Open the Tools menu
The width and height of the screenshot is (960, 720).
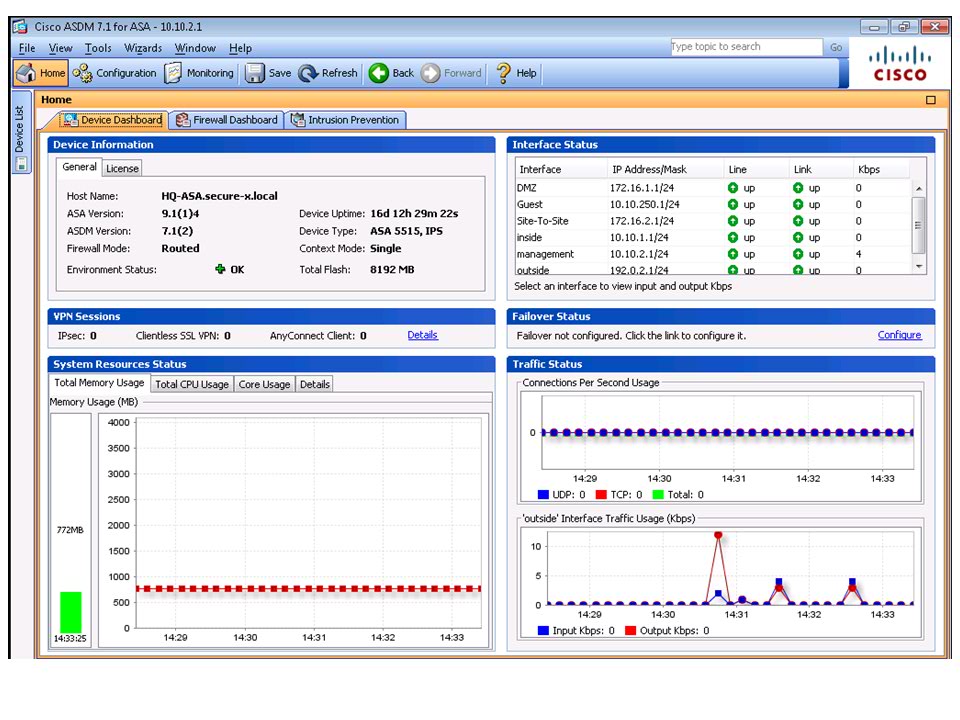pyautogui.click(x=98, y=48)
